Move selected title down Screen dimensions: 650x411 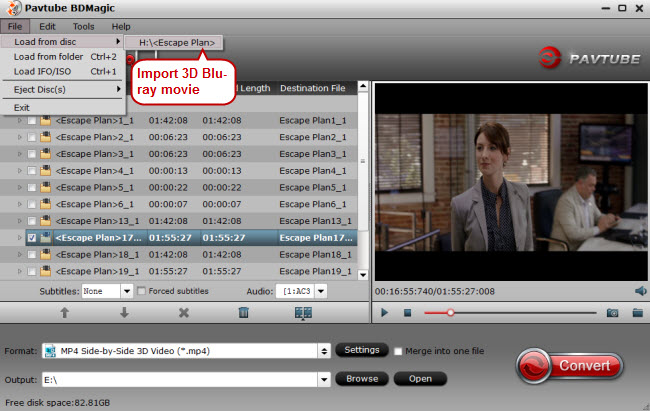point(124,313)
